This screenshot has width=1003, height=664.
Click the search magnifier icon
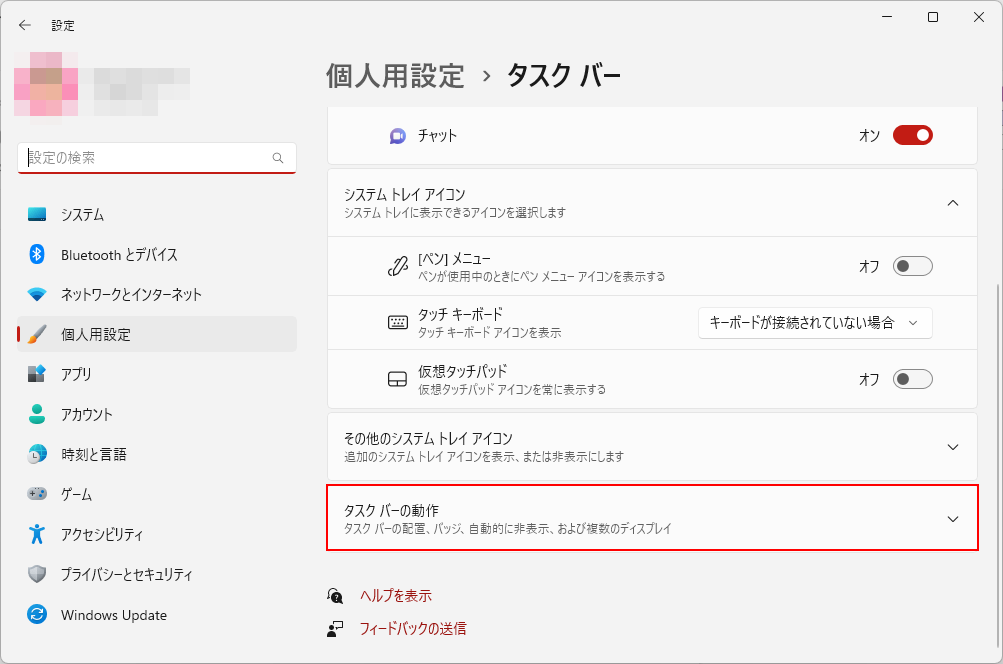coord(278,158)
